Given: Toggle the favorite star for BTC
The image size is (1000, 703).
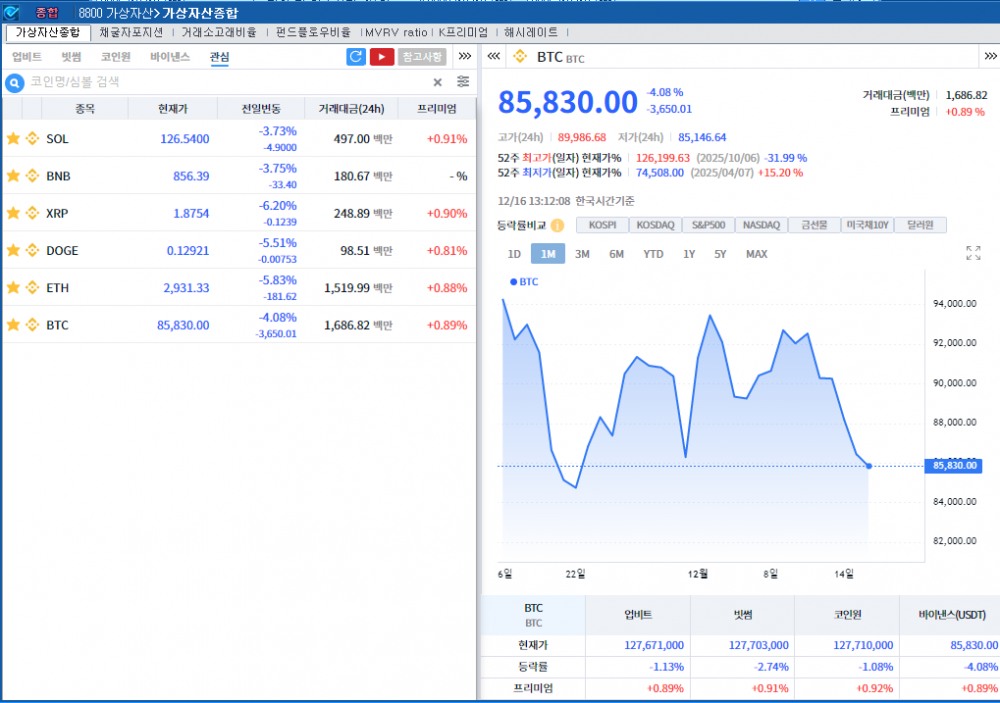Looking at the screenshot, I should (14, 324).
